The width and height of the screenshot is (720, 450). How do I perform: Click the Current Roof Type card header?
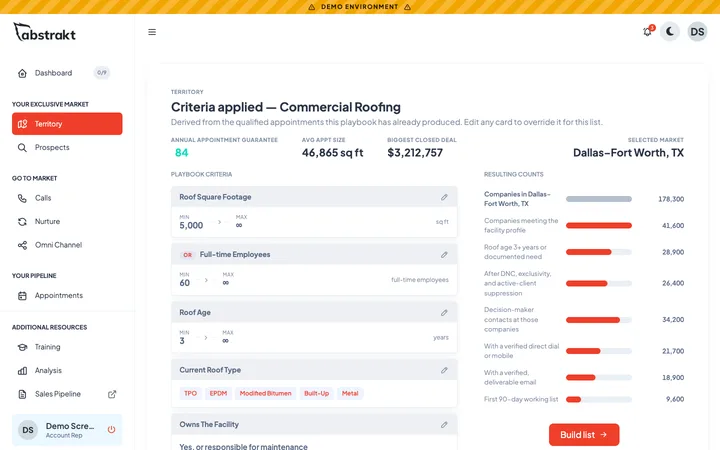click(x=314, y=370)
